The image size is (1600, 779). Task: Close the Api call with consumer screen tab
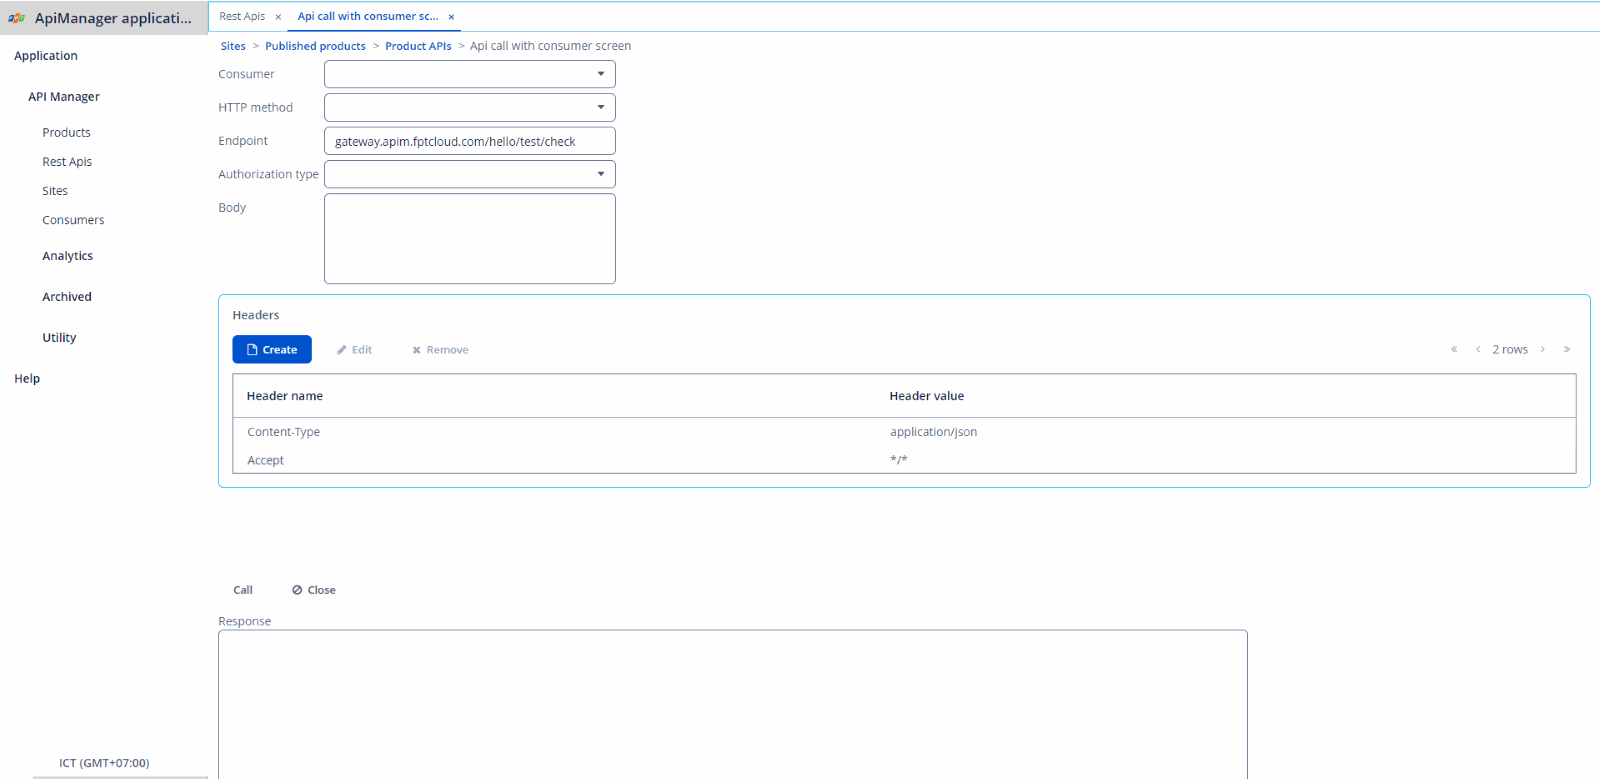(451, 17)
